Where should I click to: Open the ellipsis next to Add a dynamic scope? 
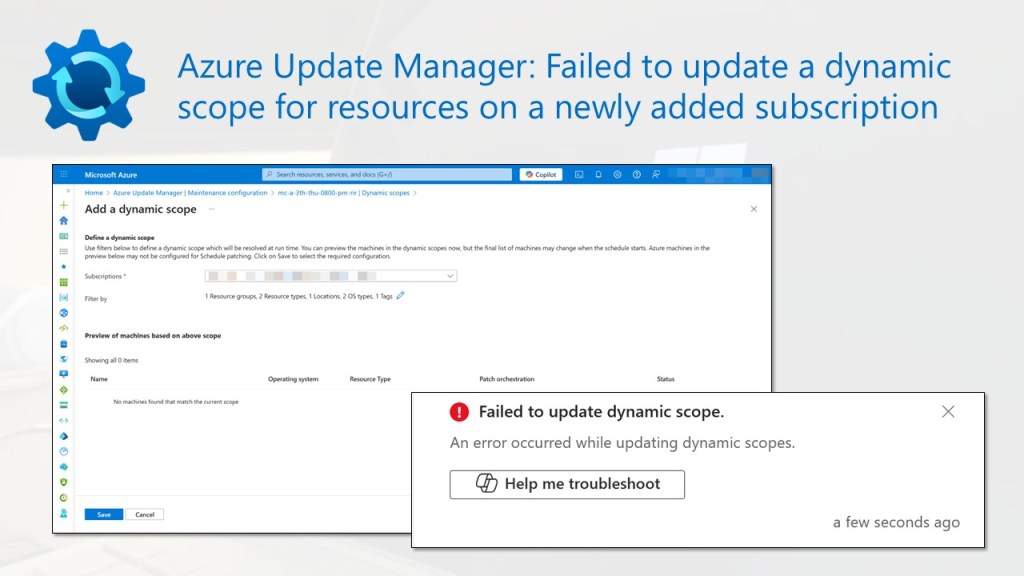pos(211,209)
